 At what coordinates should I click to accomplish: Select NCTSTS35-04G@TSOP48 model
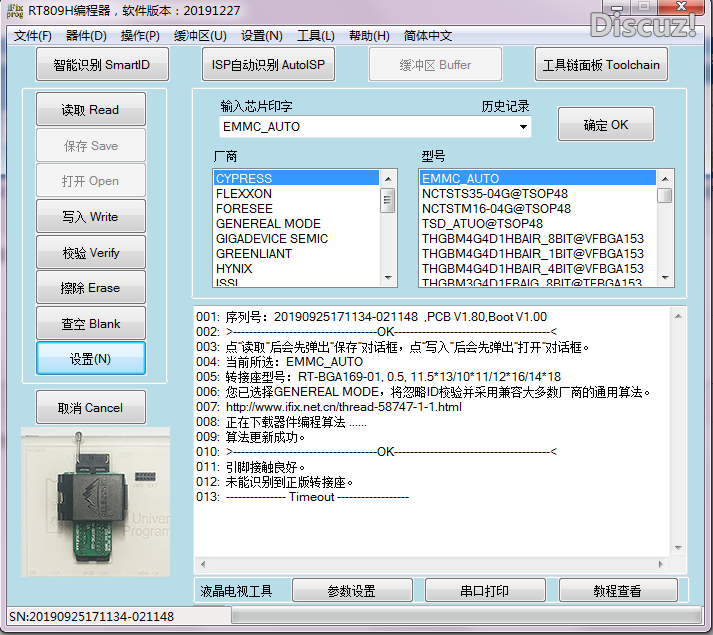[x=537, y=194]
